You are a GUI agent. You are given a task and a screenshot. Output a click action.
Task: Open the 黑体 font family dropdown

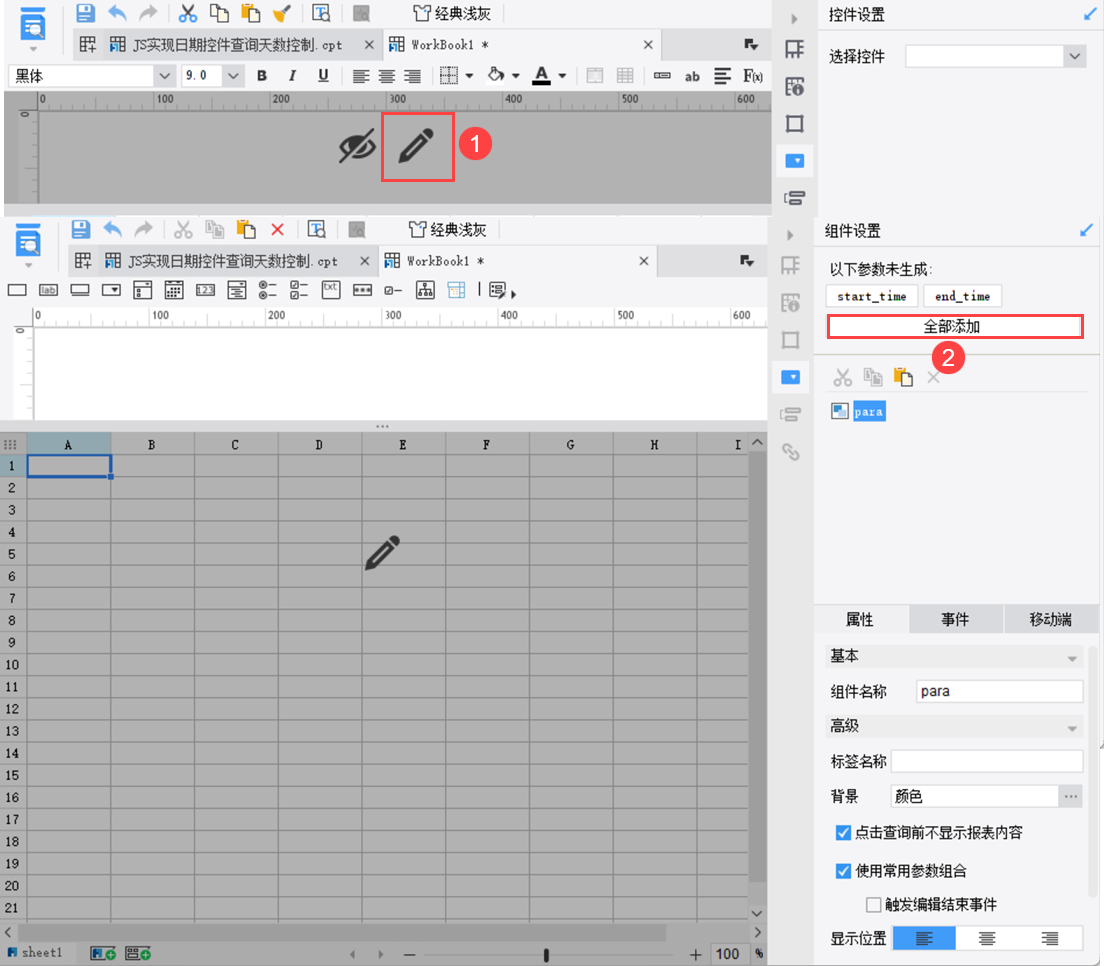pyautogui.click(x=164, y=76)
